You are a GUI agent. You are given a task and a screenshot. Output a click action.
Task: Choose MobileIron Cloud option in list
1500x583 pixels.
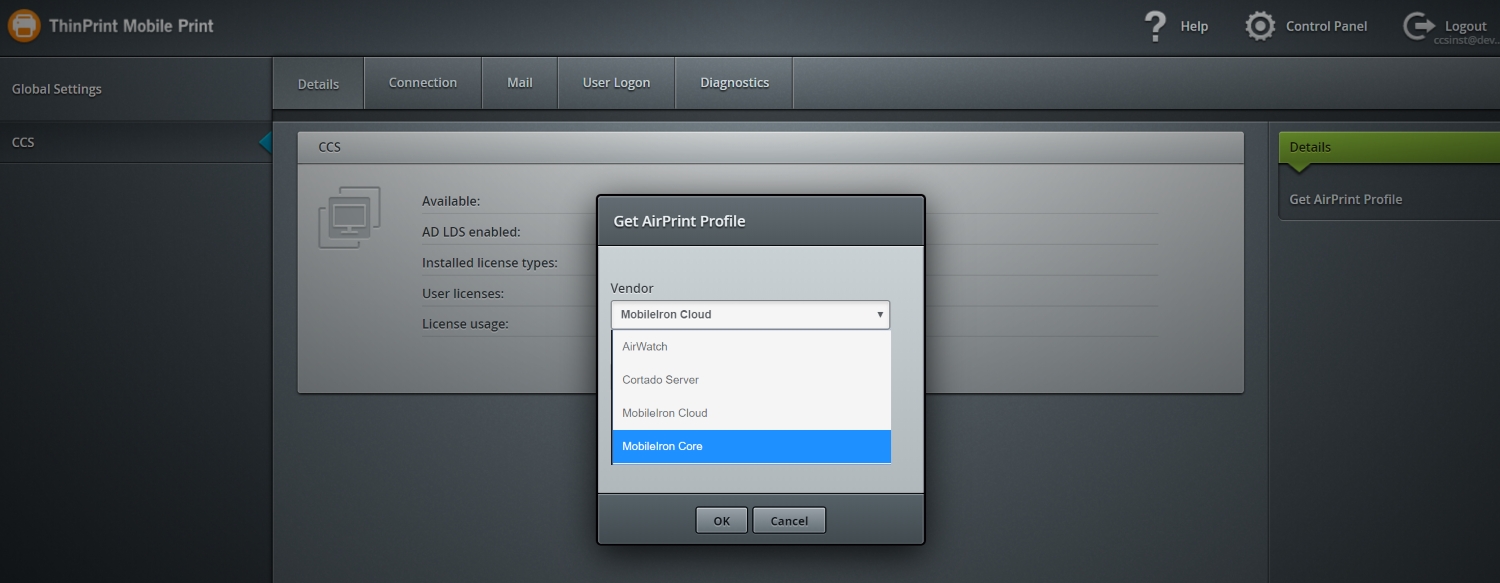tap(751, 413)
